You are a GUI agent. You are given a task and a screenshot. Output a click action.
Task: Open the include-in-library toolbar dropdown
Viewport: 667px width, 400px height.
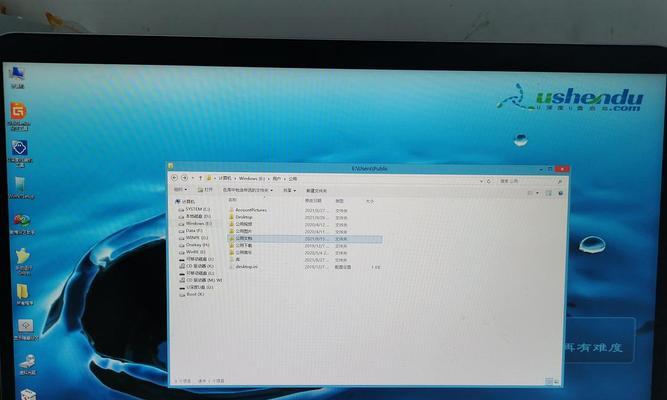coord(248,190)
